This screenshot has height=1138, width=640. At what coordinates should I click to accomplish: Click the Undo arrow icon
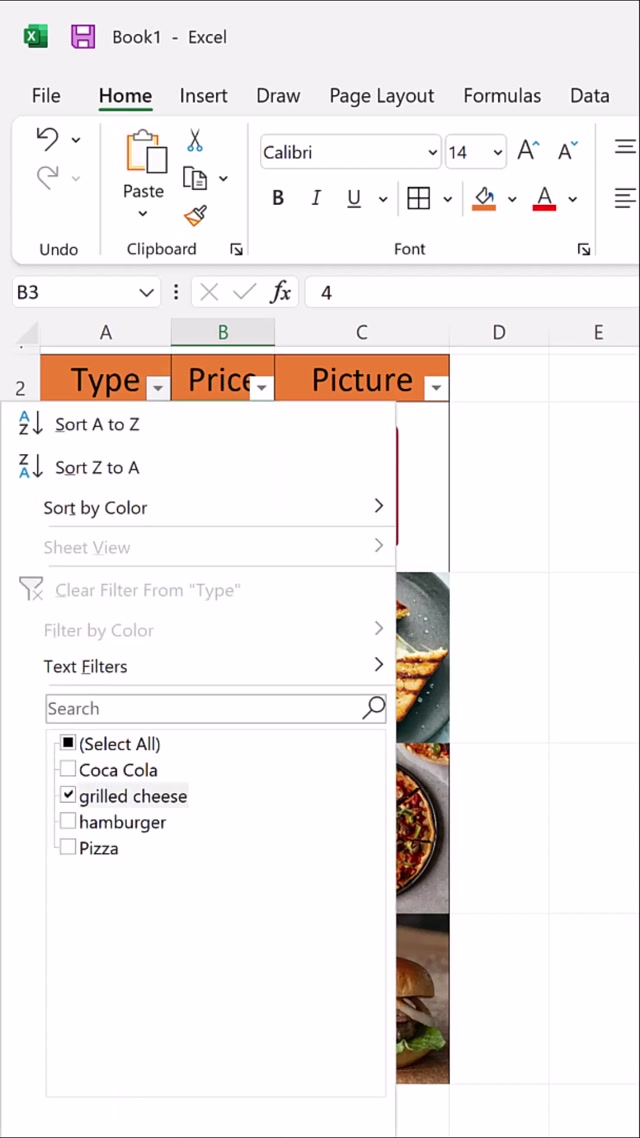tap(47, 139)
